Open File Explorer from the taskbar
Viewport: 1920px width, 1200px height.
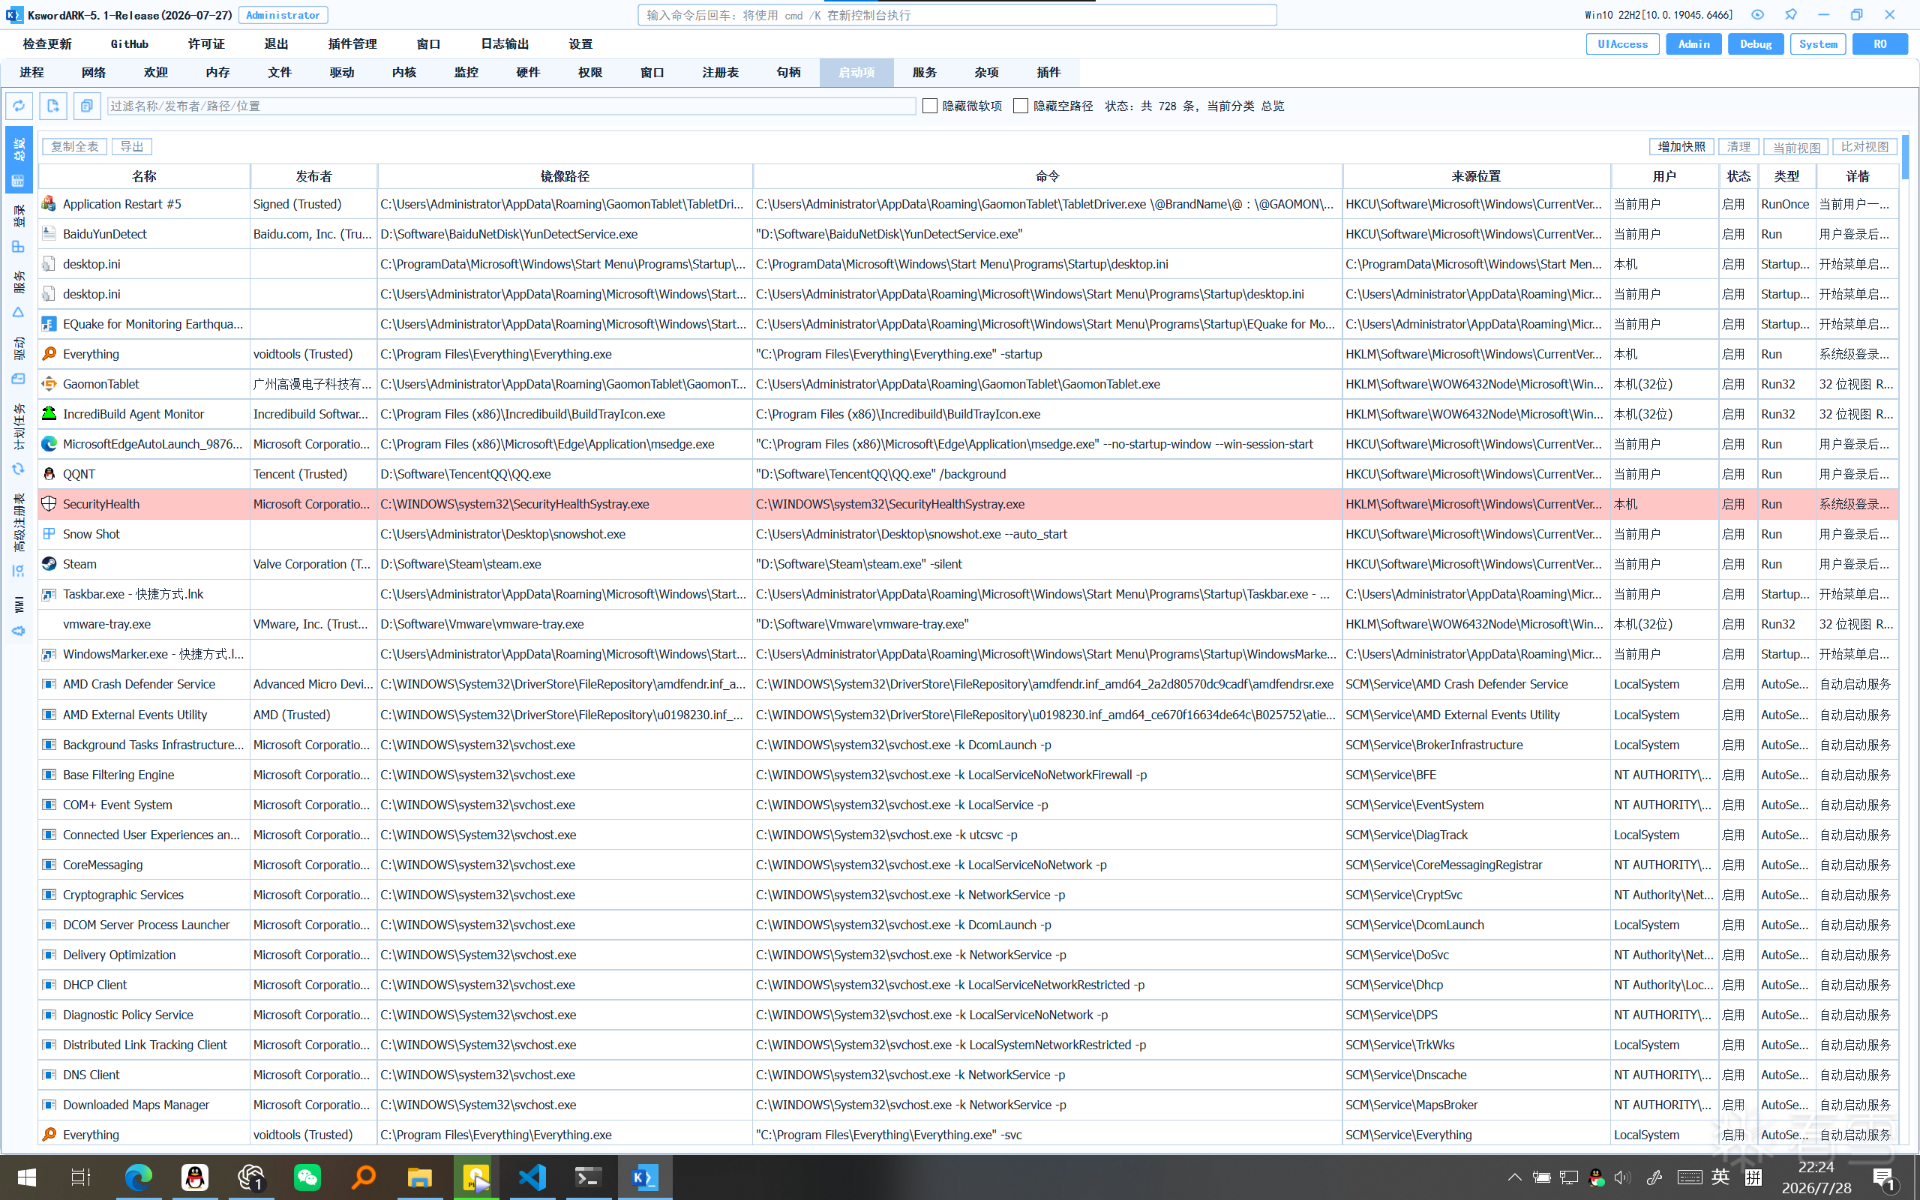click(419, 1177)
